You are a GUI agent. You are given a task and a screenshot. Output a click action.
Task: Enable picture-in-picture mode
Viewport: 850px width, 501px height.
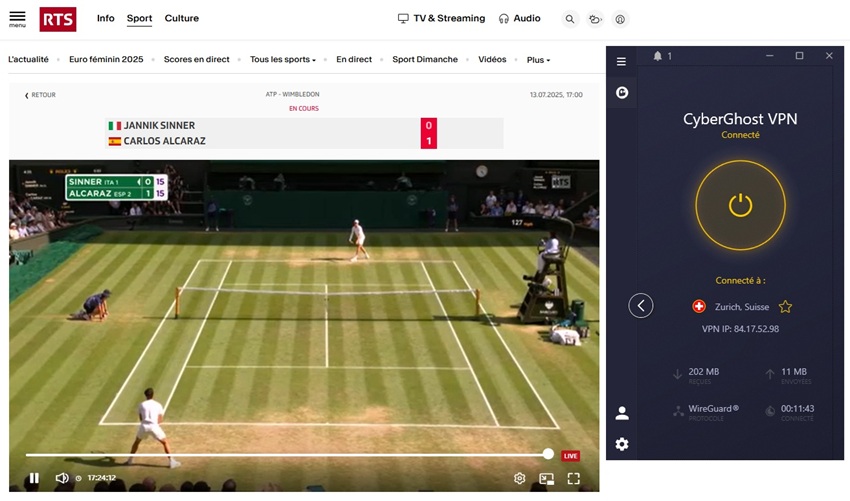546,478
